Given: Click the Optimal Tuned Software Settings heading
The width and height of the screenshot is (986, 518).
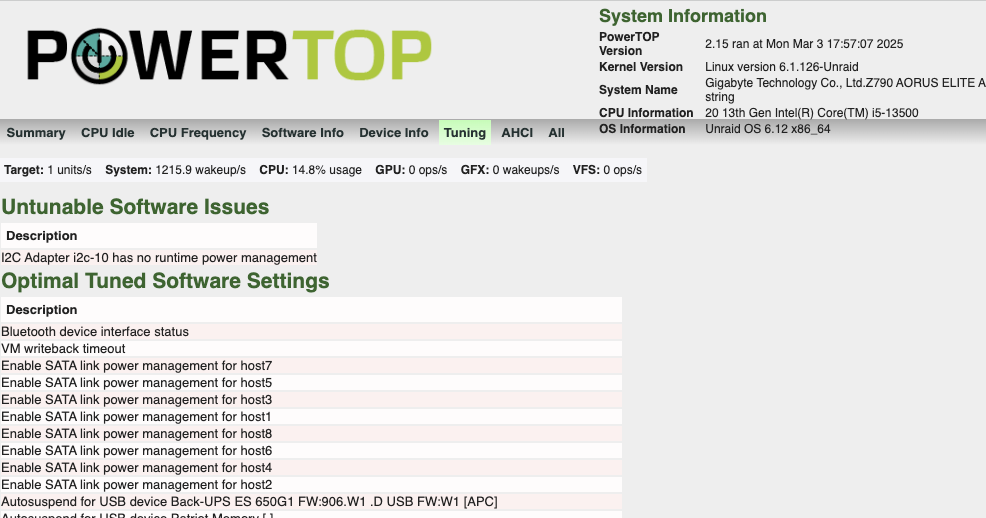Looking at the screenshot, I should (165, 281).
